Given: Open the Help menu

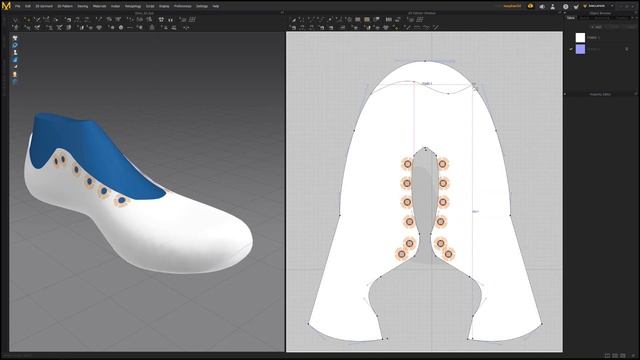Looking at the screenshot, I should point(216,6).
